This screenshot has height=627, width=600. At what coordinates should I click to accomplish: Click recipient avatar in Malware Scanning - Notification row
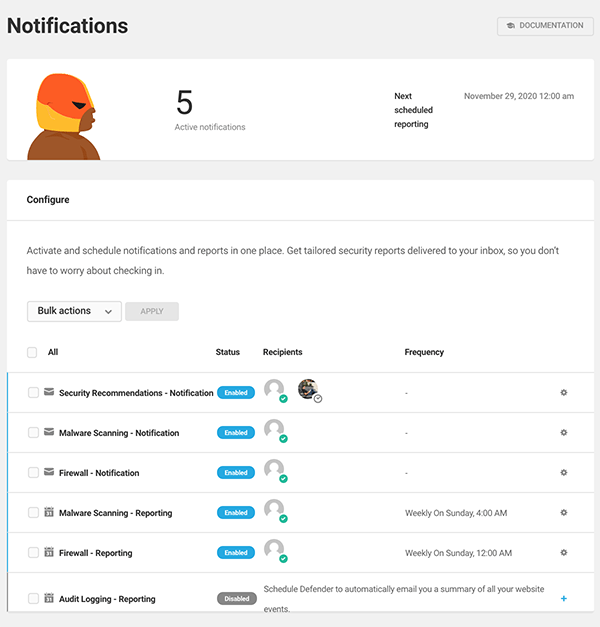(x=274, y=430)
